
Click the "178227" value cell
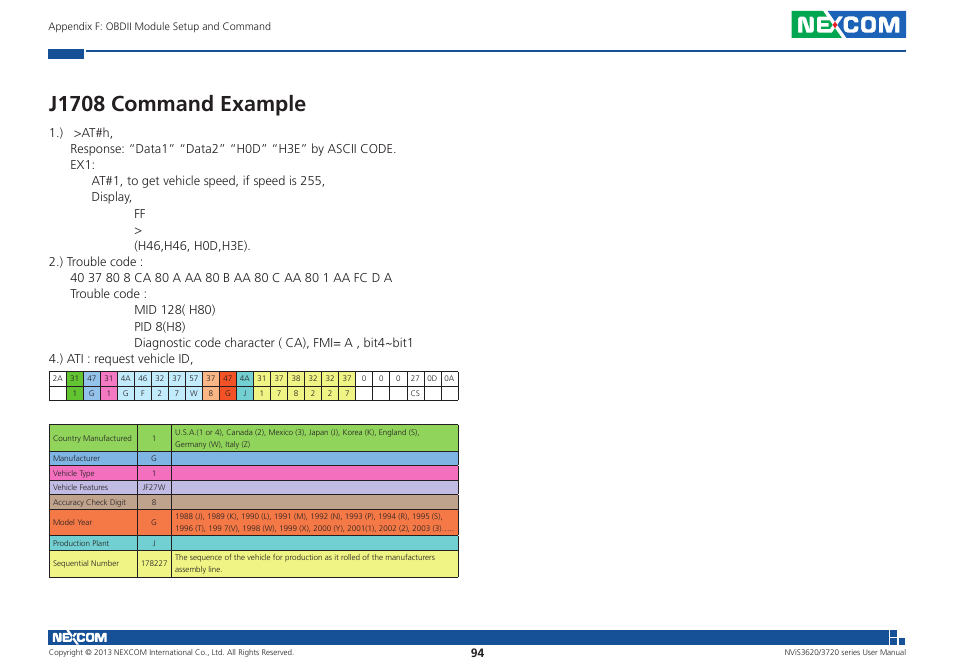(154, 563)
